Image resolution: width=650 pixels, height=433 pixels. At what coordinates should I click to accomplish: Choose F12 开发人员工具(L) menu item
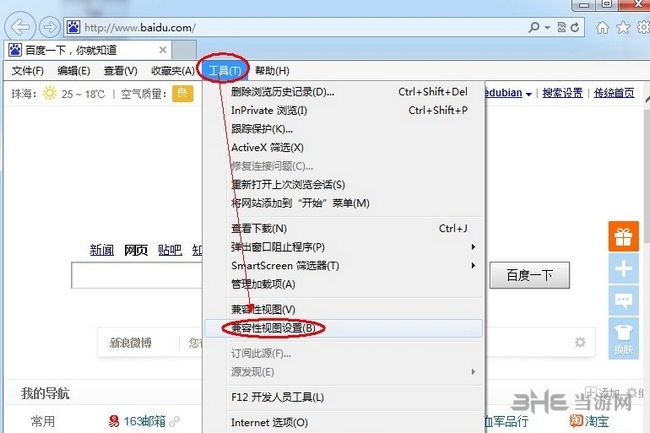pos(343,397)
